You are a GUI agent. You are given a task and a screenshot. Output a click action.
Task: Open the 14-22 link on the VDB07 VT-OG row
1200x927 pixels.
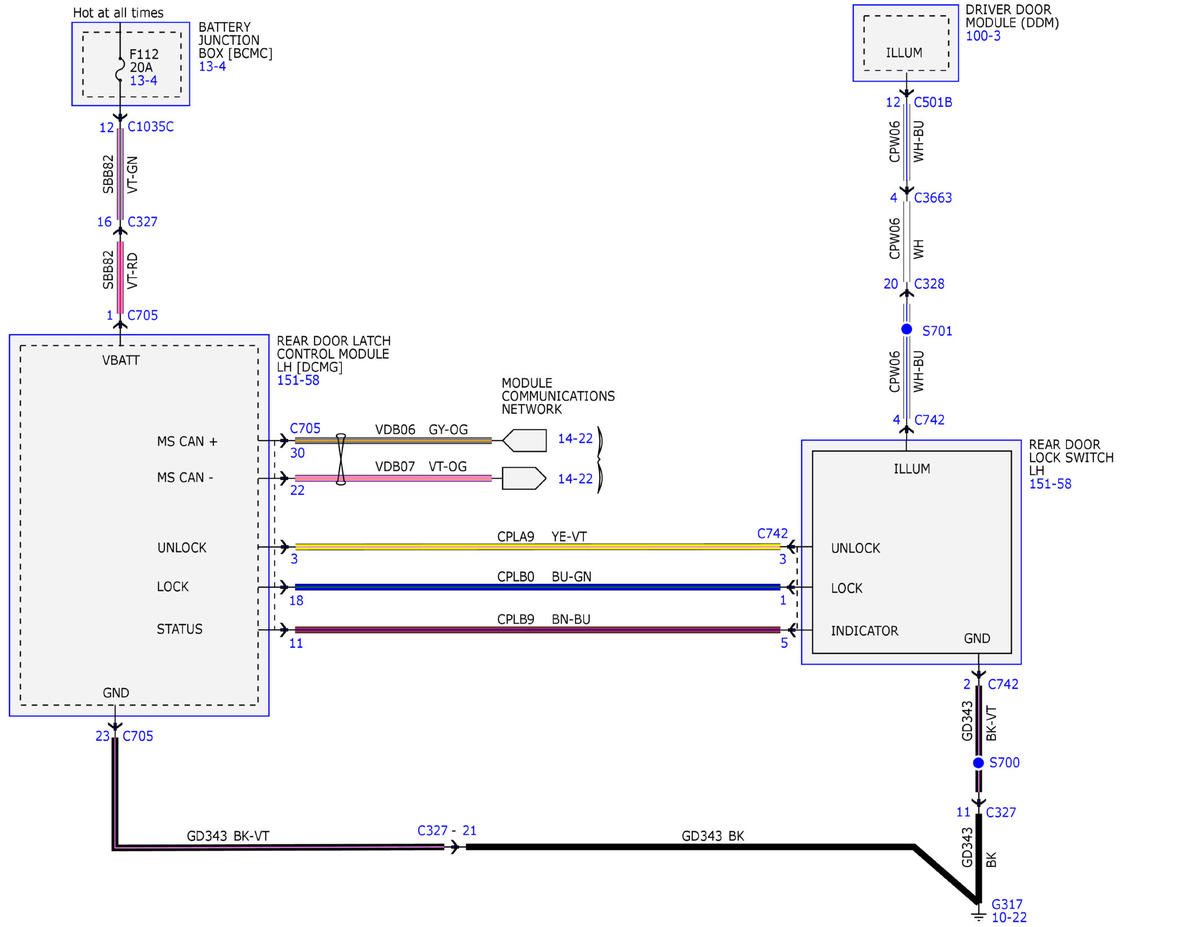point(575,479)
